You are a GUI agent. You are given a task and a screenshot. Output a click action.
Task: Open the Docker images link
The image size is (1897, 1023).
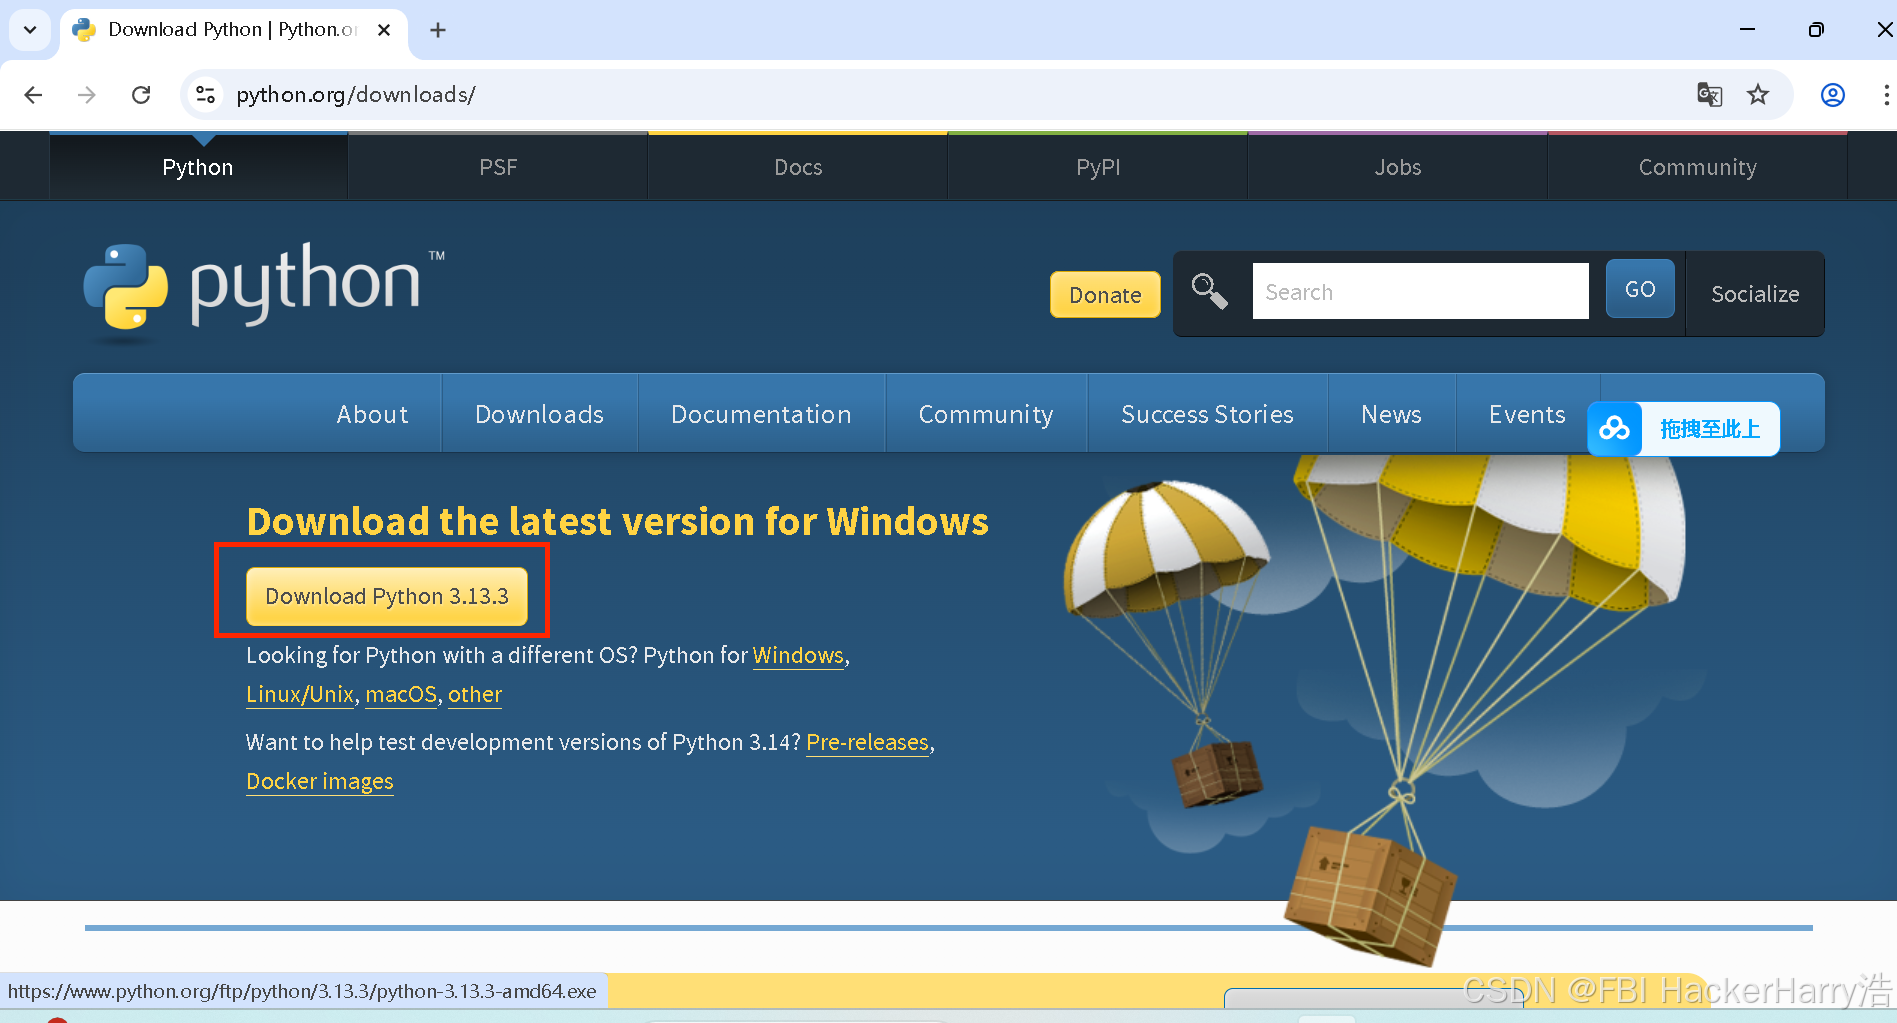pyautogui.click(x=320, y=781)
